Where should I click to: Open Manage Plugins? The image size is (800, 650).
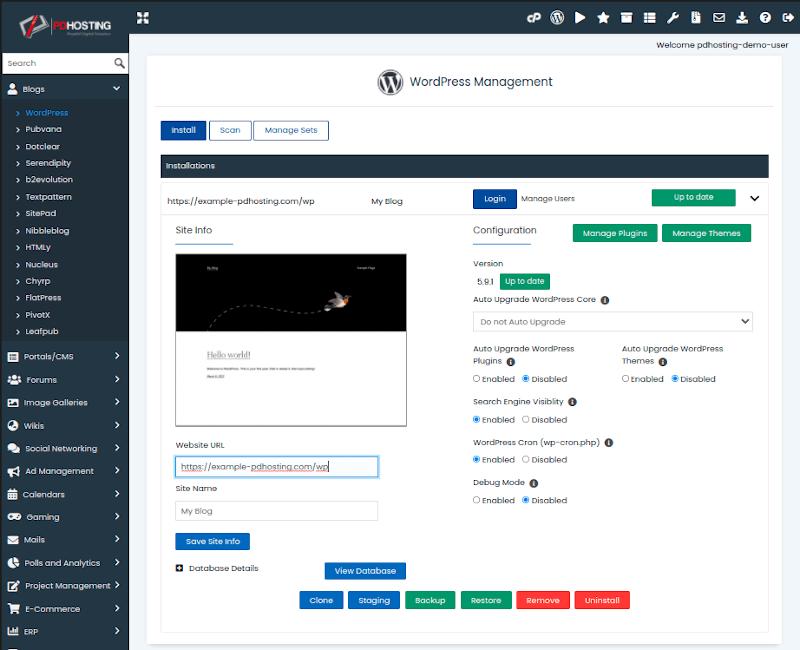pyautogui.click(x=615, y=233)
